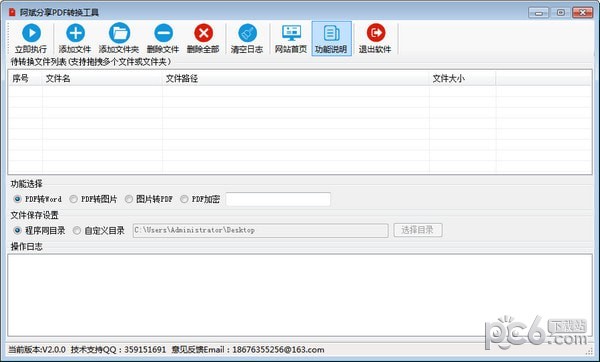The image size is (600, 362).
Task: Select 图片转PDF radio option
Action: pos(149,199)
